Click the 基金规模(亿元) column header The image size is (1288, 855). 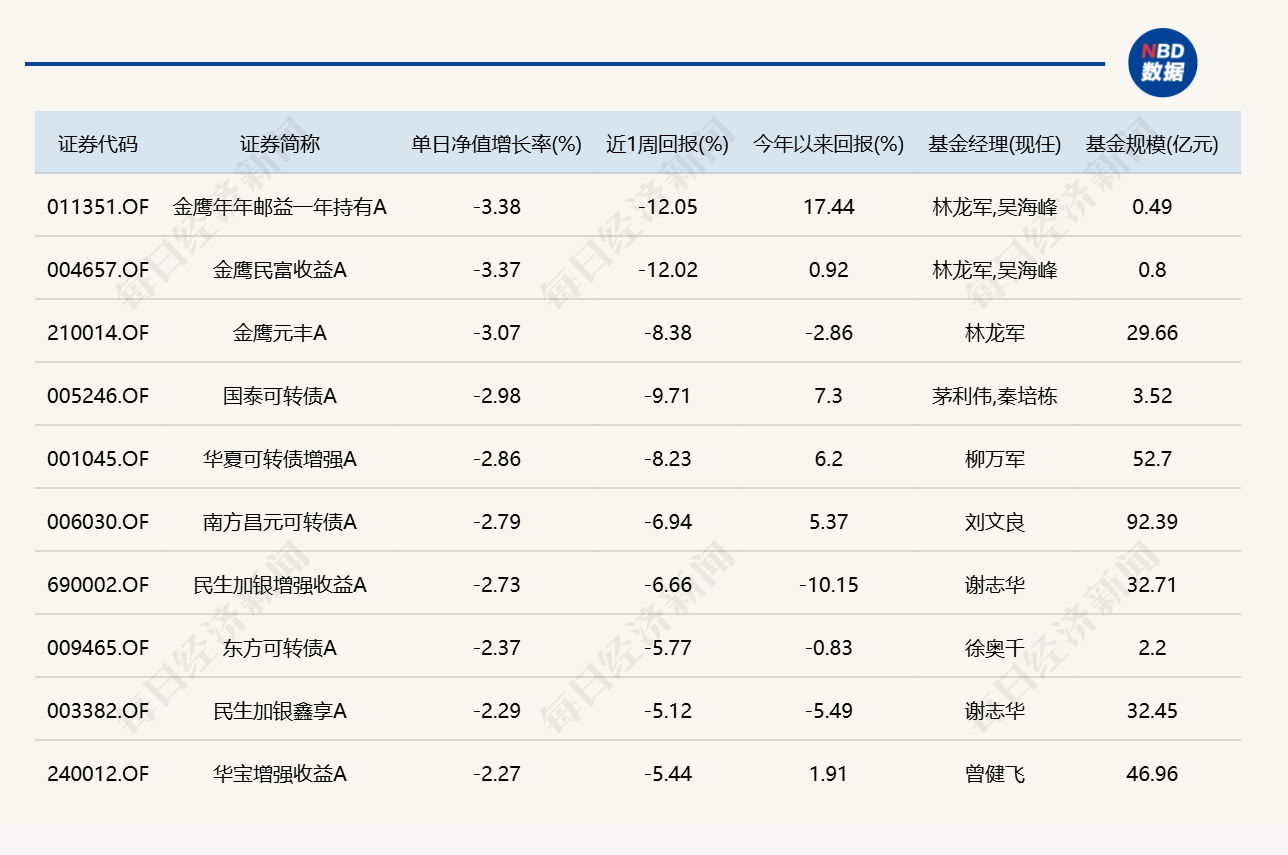coord(1152,144)
